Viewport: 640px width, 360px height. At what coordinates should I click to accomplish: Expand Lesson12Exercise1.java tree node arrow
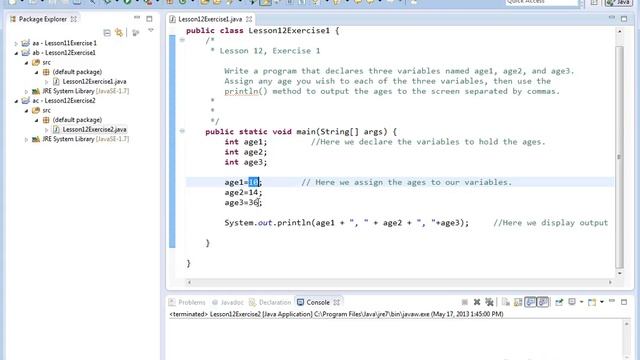tap(47, 82)
